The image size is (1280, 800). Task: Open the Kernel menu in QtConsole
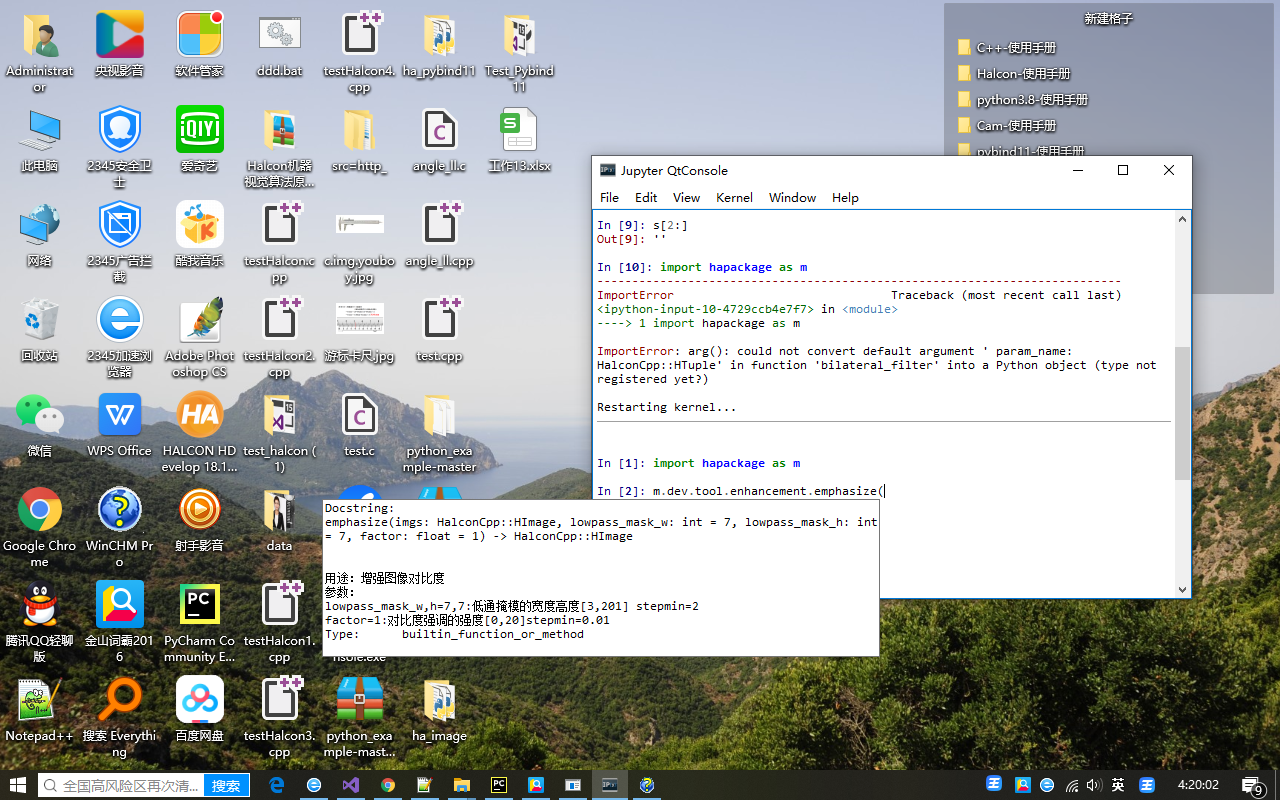pos(734,197)
